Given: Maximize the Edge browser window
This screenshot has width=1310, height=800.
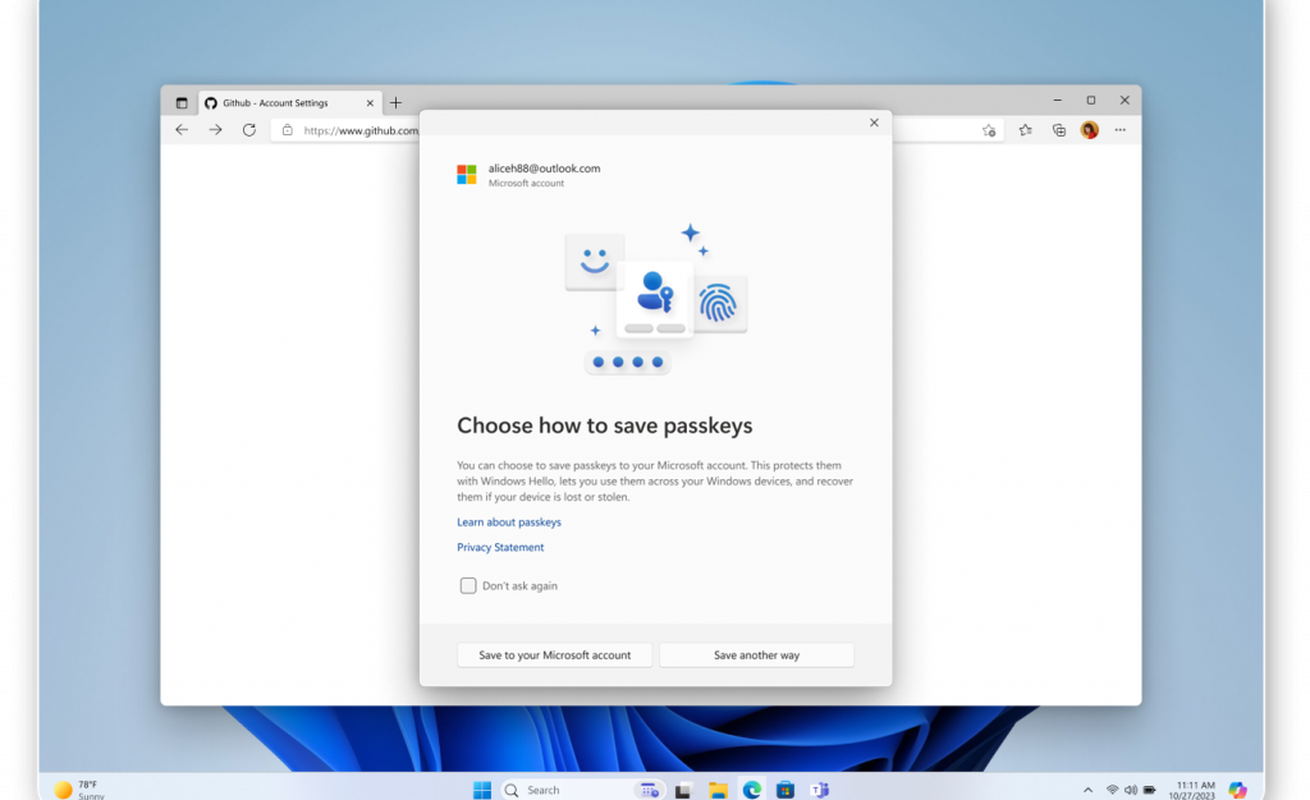Looking at the screenshot, I should point(1091,101).
